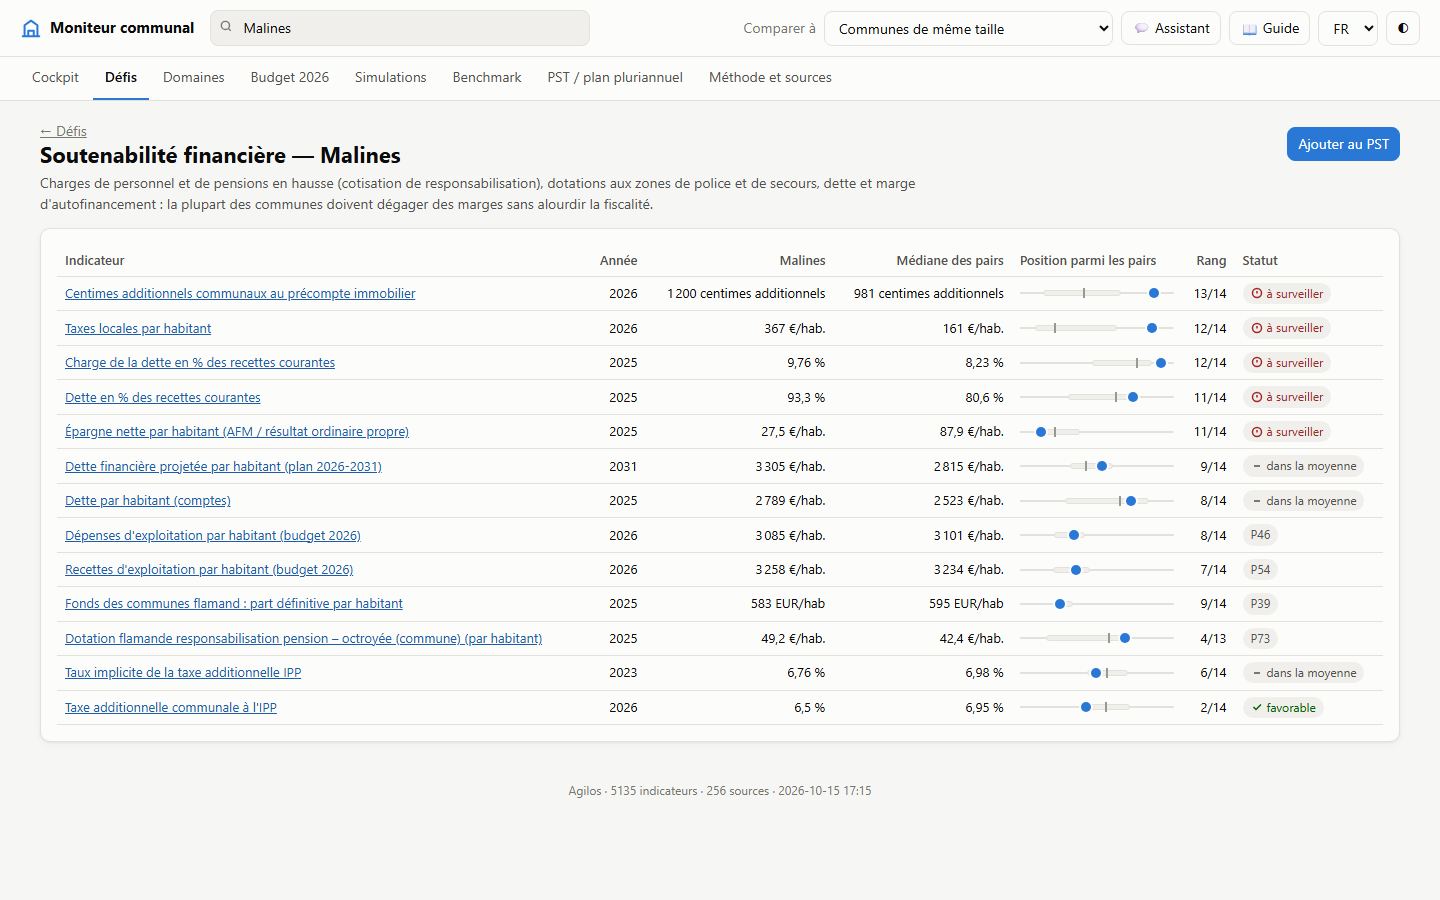The width and height of the screenshot is (1440, 900).
Task: Click the 'à surveiller' badge for Taxes locales
Action: click(1287, 328)
